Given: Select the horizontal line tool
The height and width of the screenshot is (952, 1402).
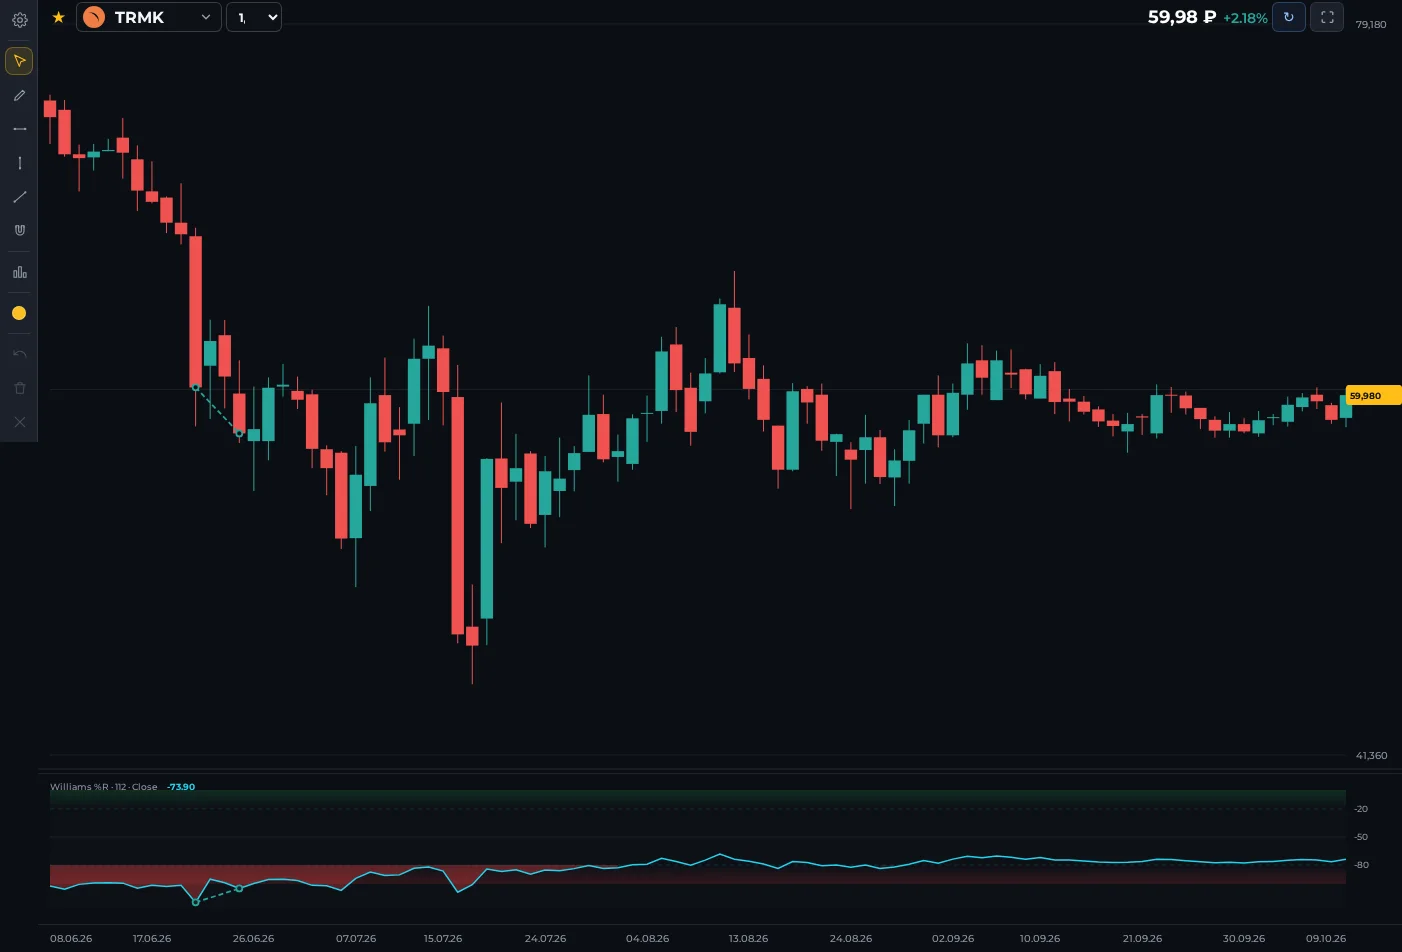Looking at the screenshot, I should click(19, 129).
